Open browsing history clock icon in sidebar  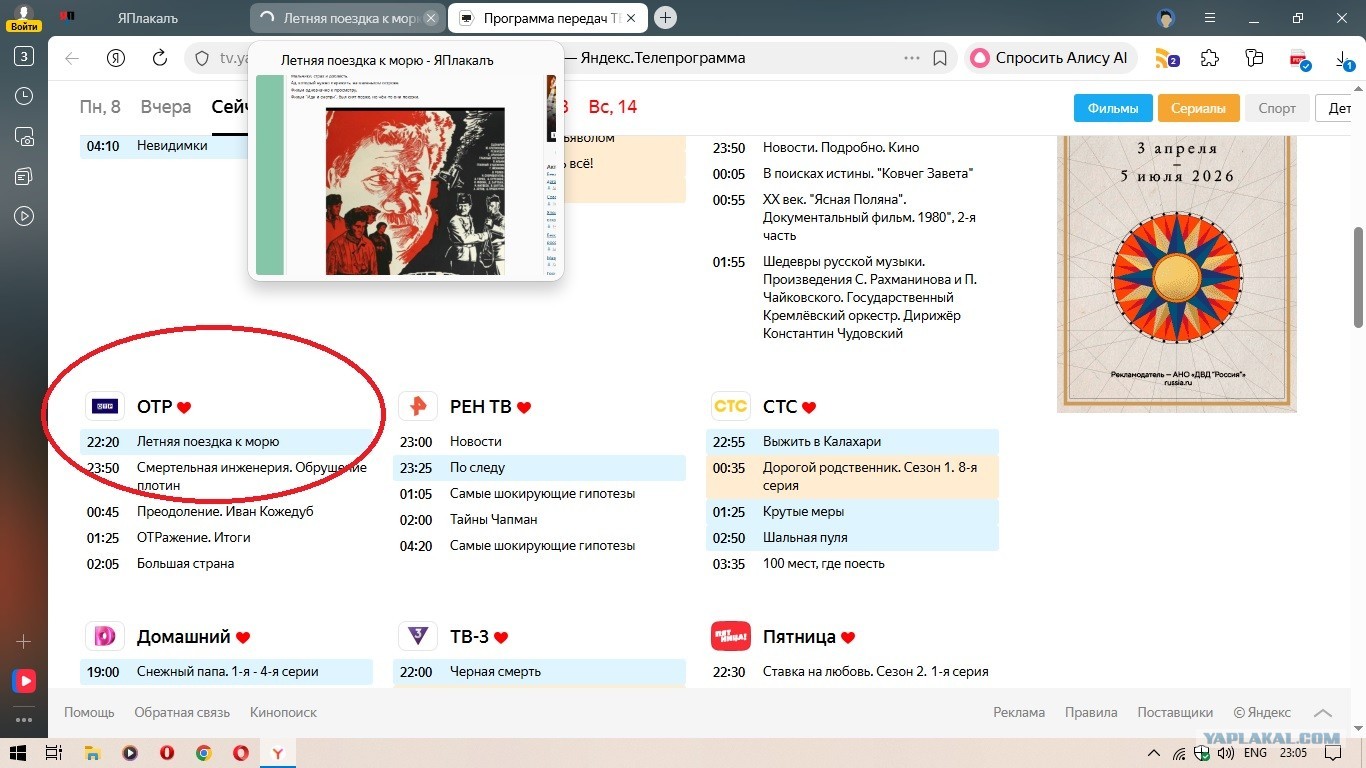[24, 96]
